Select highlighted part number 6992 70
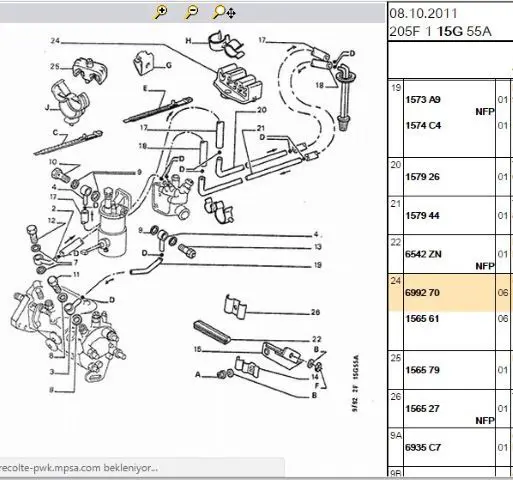 pyautogui.click(x=422, y=292)
